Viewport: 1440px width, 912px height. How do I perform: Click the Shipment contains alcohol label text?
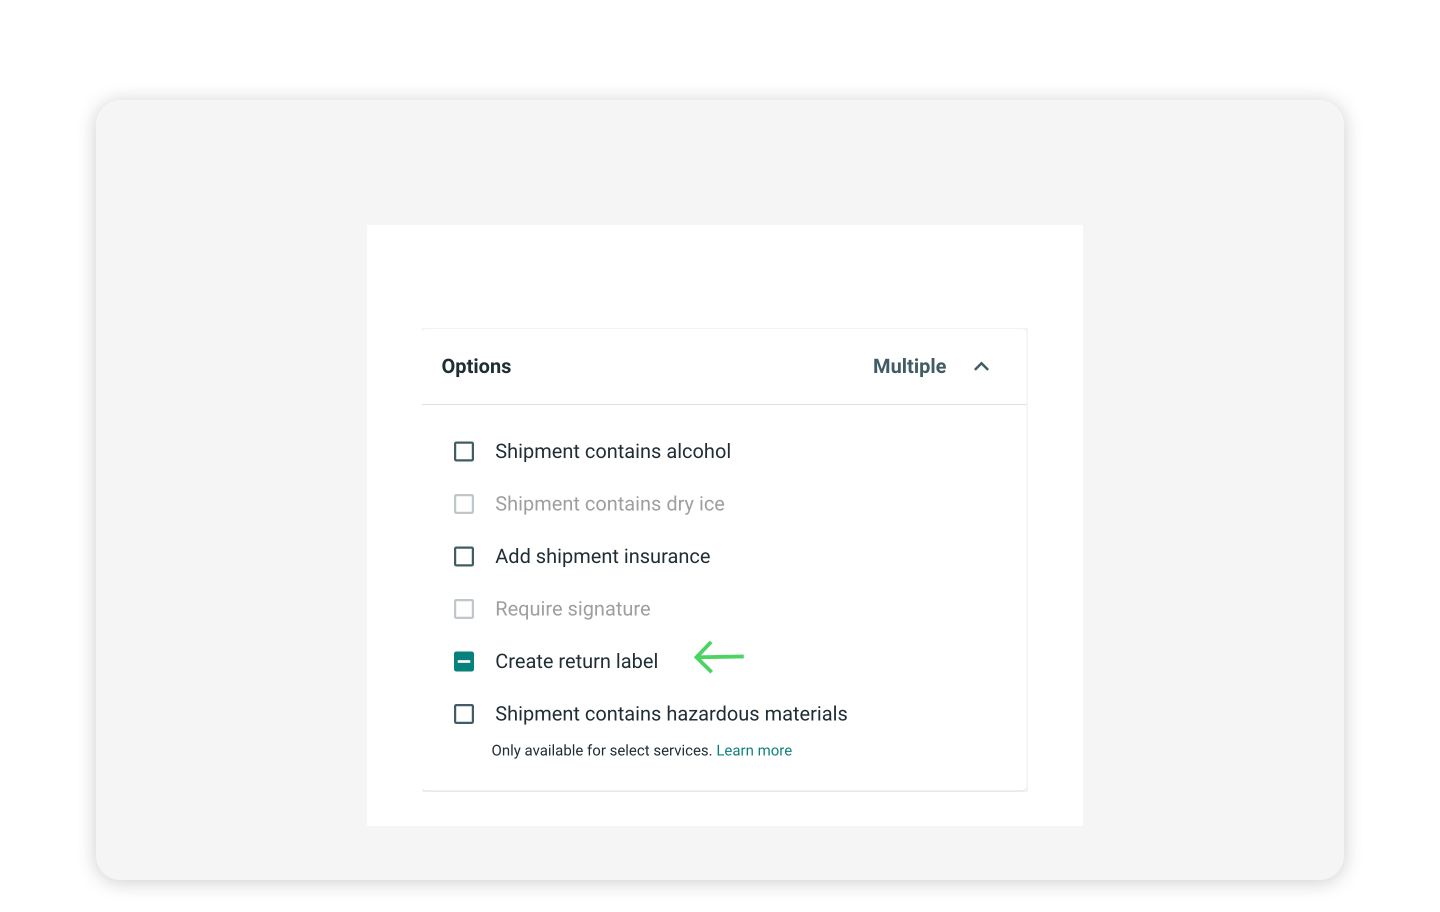(x=612, y=452)
